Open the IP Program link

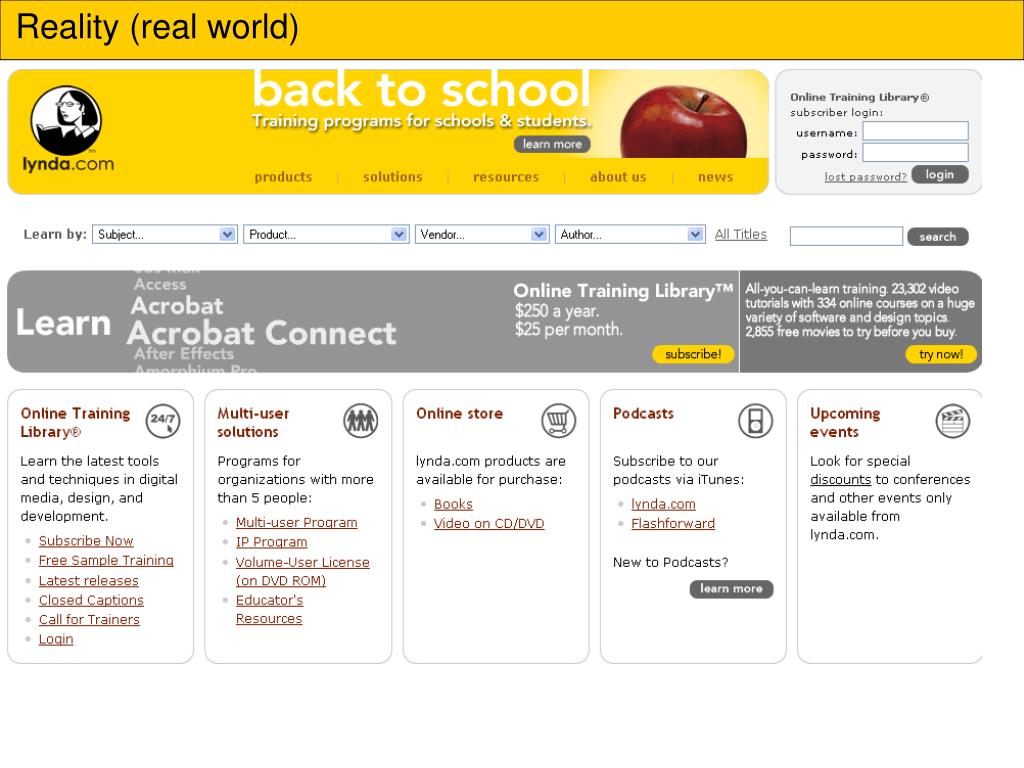coord(272,542)
